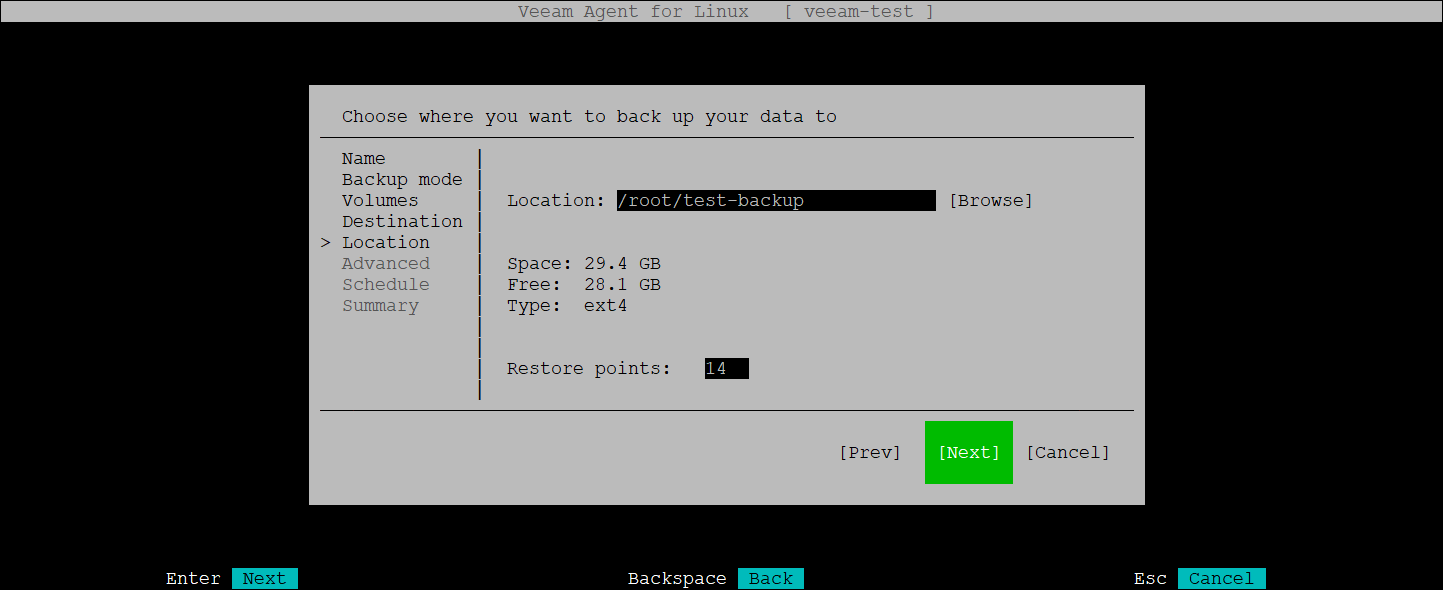
Task: Click the "Free: 28.1 GB" text
Action: tap(584, 284)
